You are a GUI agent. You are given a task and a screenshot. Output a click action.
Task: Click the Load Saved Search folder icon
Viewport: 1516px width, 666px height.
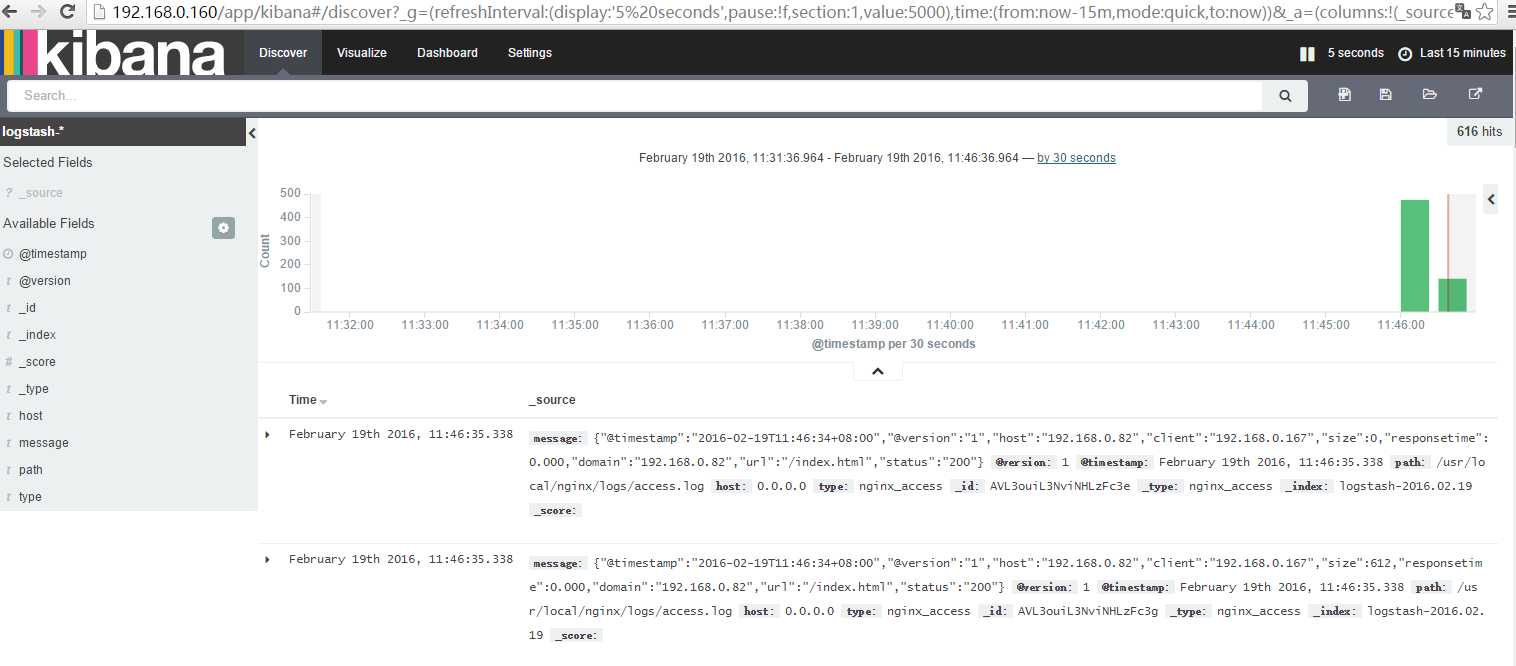1430,94
